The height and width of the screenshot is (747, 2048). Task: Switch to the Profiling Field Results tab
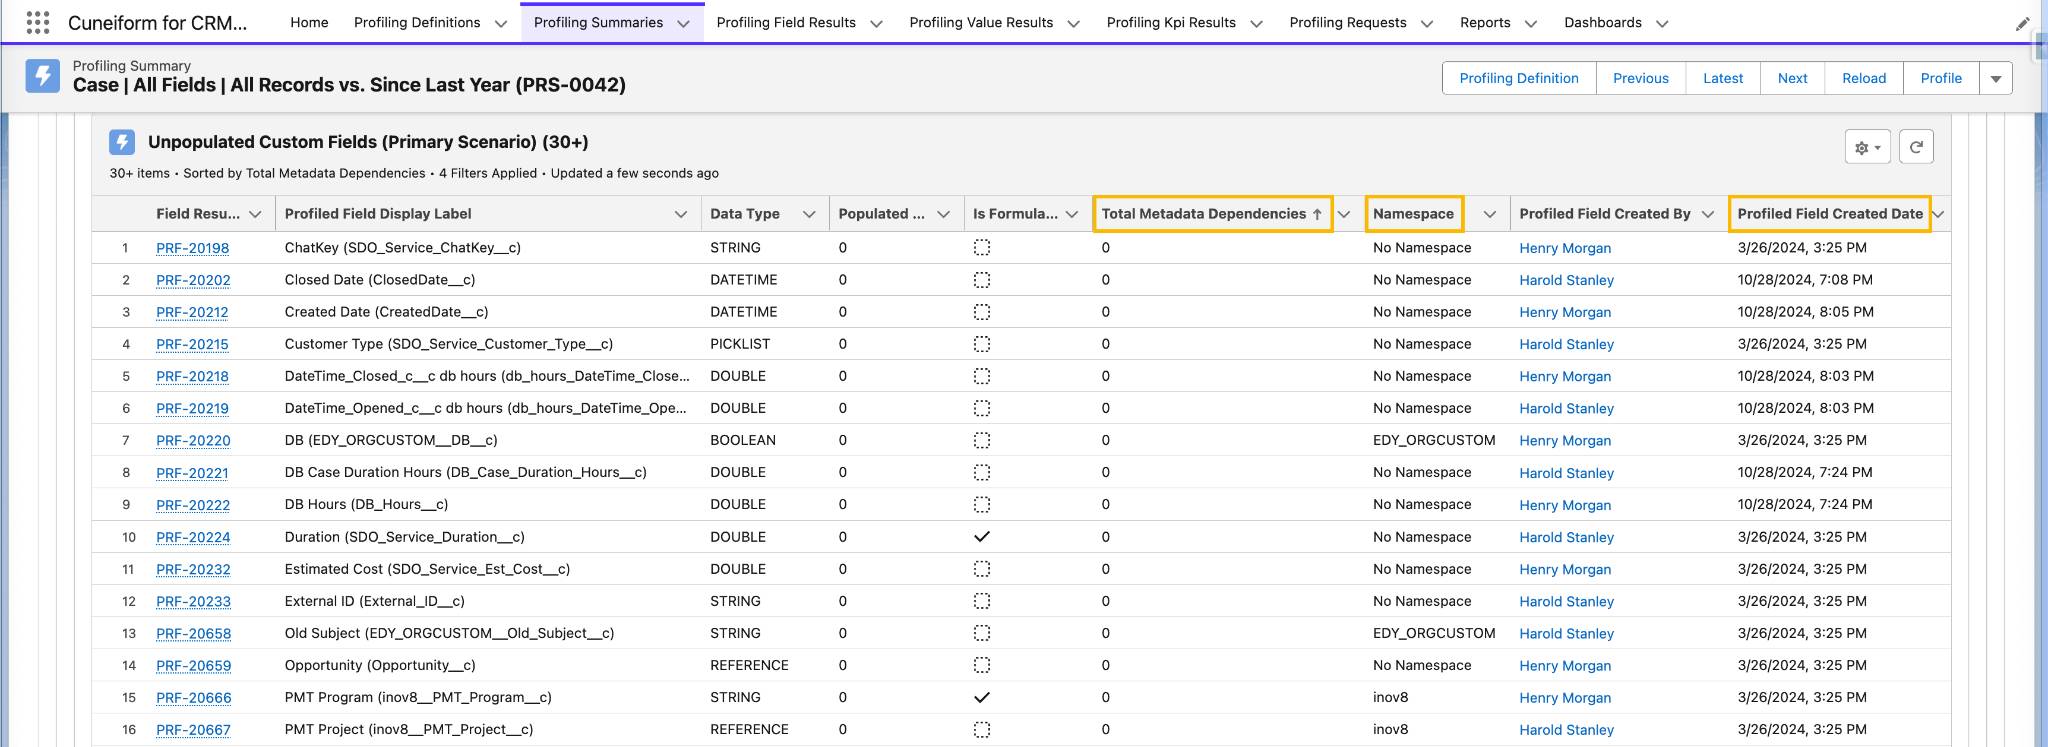[x=786, y=22]
